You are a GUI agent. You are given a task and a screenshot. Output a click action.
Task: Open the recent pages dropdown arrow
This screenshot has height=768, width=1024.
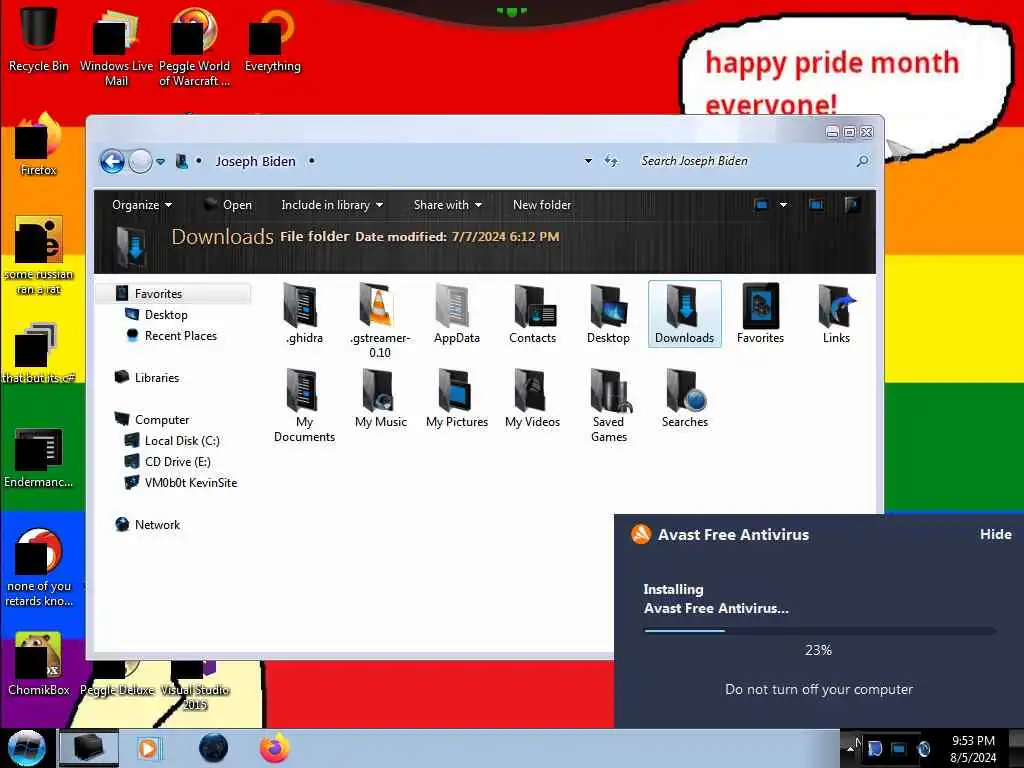[161, 161]
